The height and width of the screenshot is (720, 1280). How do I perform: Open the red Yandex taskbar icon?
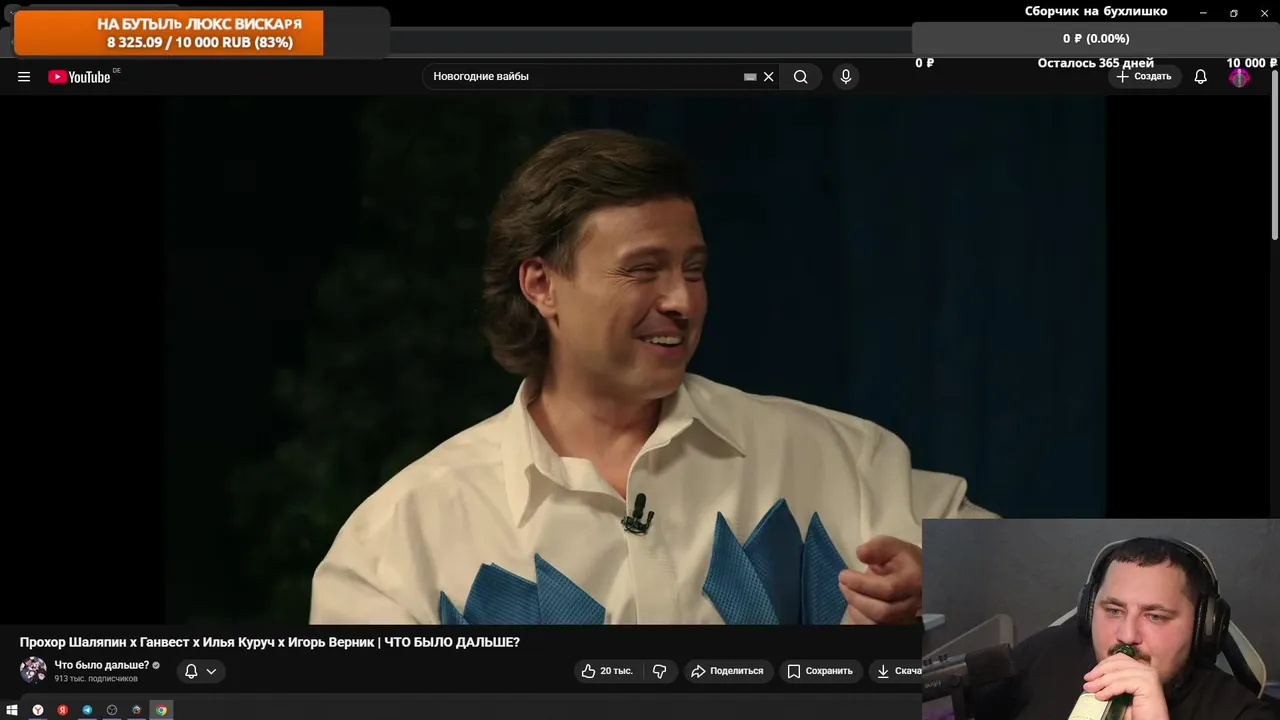tap(62, 710)
